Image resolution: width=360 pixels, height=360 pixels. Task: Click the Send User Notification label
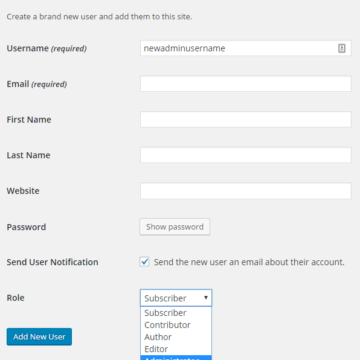(x=52, y=262)
